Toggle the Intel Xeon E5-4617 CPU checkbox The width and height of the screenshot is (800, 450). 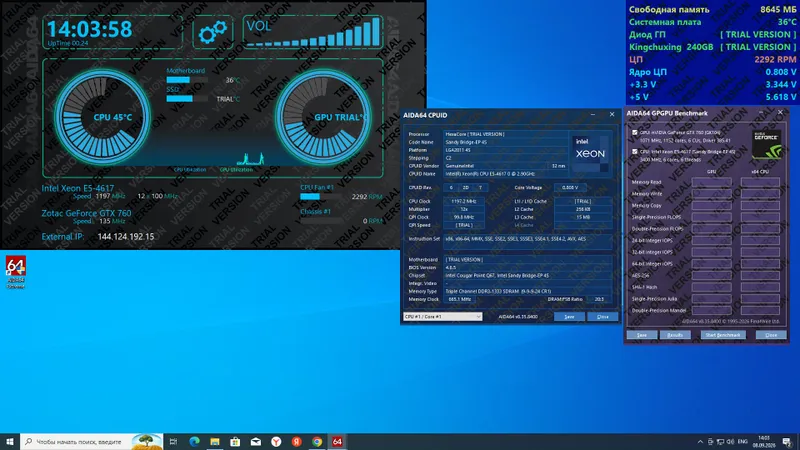[x=635, y=152]
